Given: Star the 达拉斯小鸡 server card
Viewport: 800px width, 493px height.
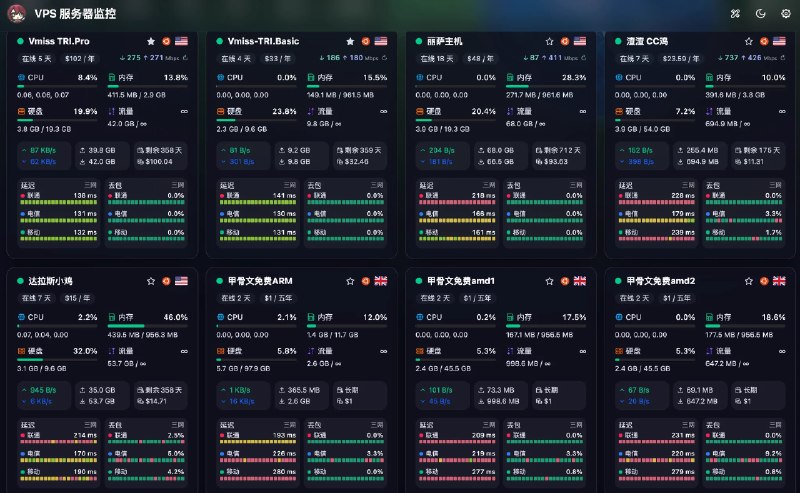Looking at the screenshot, I should point(151,281).
